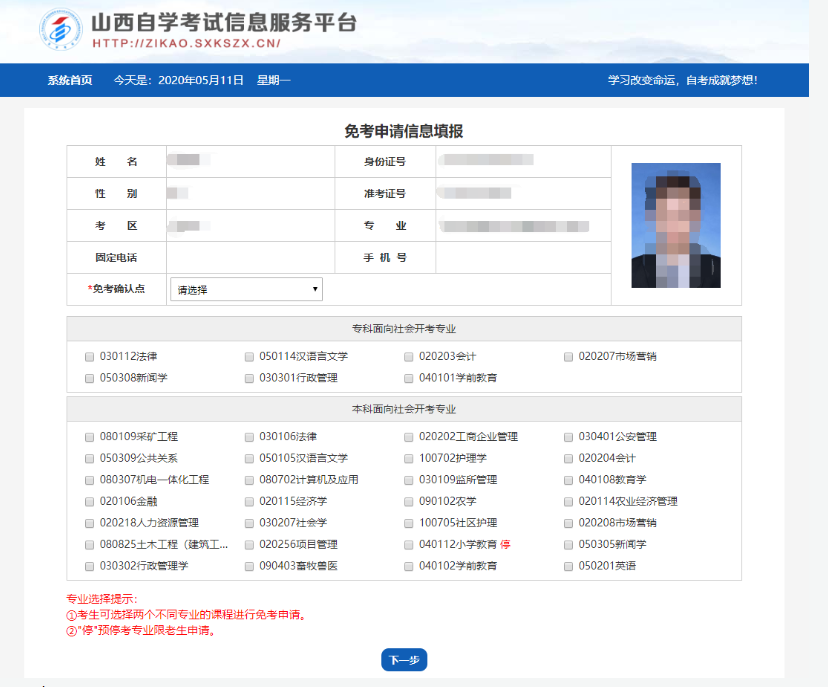The height and width of the screenshot is (687, 828).
Task: Select the 080825土木工程 checkbox
Action: [89, 545]
